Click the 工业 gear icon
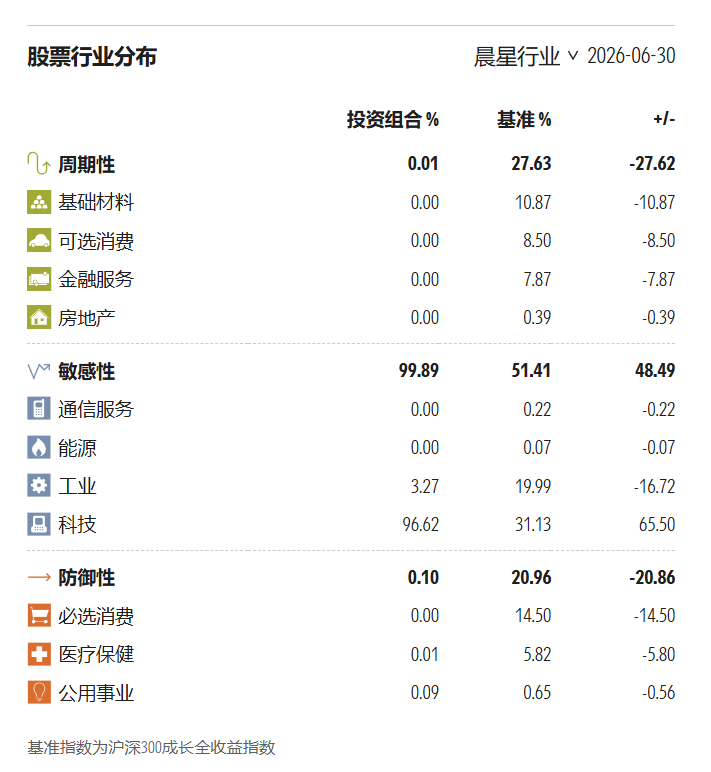This screenshot has width=711, height=772. click(39, 486)
